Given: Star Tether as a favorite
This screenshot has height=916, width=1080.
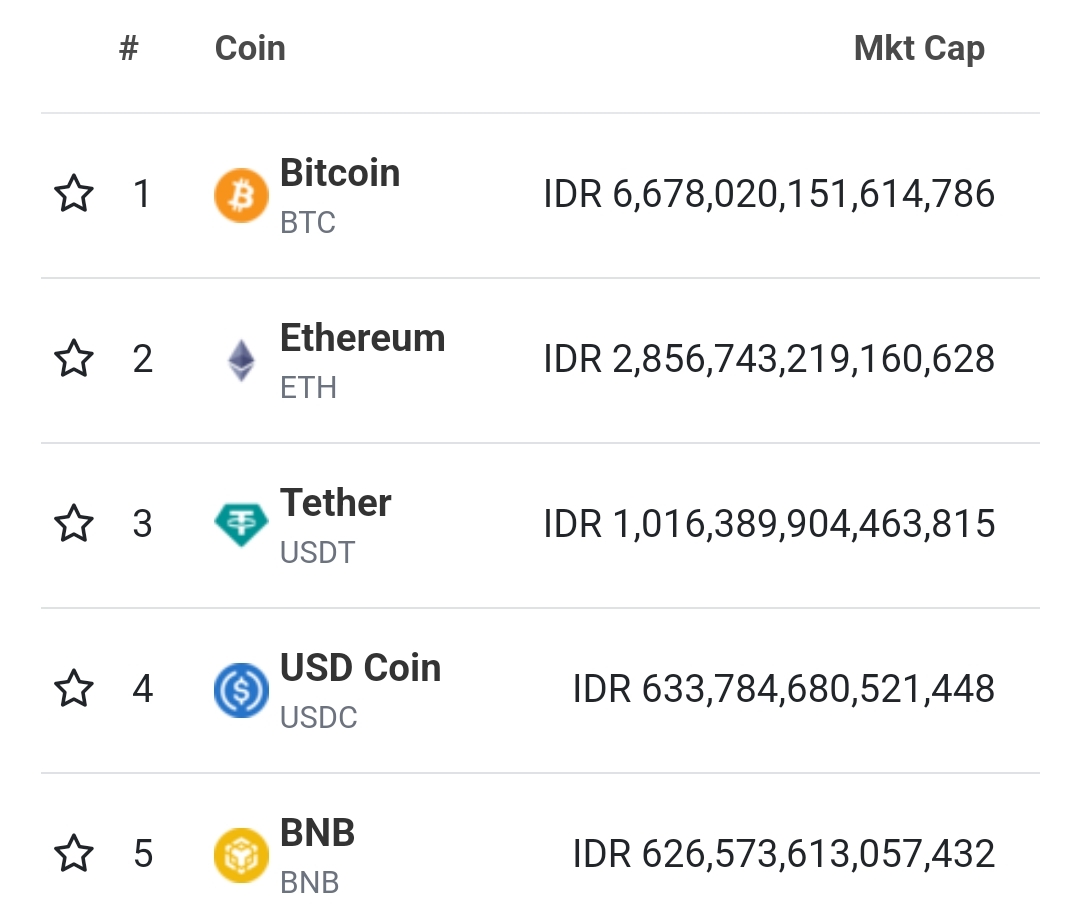Looking at the screenshot, I should pos(73,524).
